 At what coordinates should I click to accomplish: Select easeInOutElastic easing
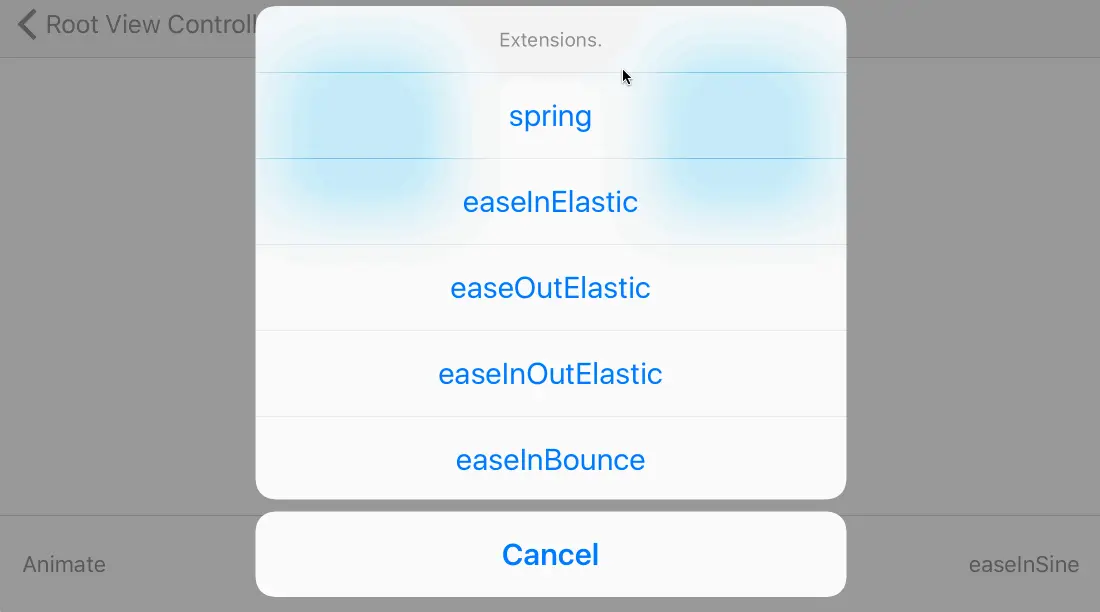coord(550,374)
